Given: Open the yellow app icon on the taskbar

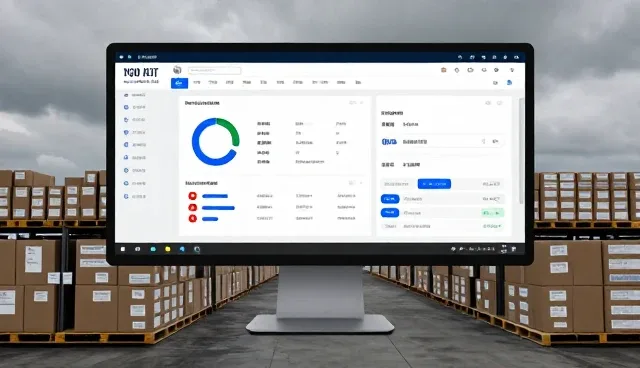Looking at the screenshot, I should [x=167, y=249].
